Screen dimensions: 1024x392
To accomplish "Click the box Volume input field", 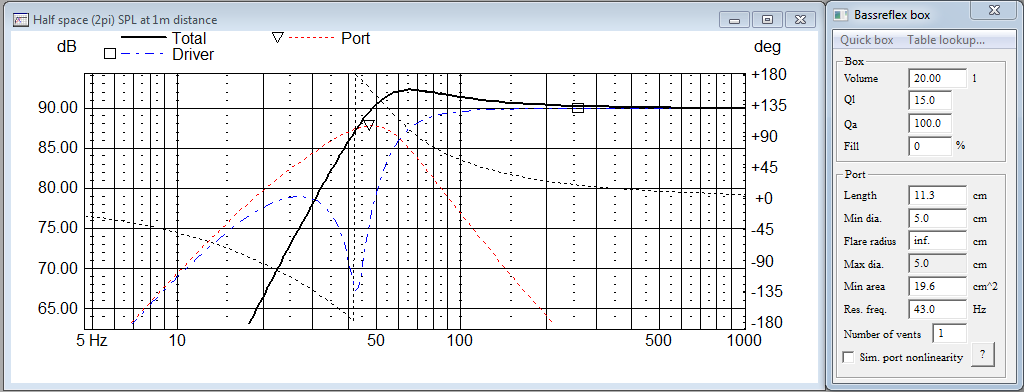I will click(x=937, y=78).
